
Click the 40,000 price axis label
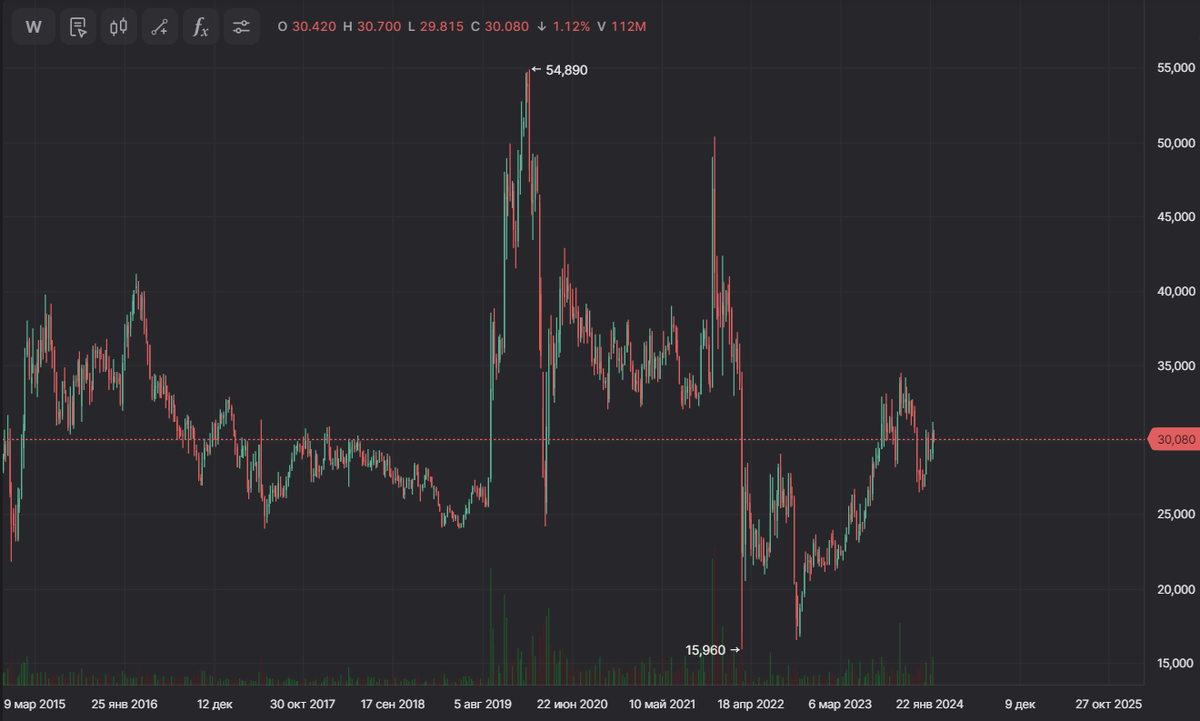click(1175, 291)
